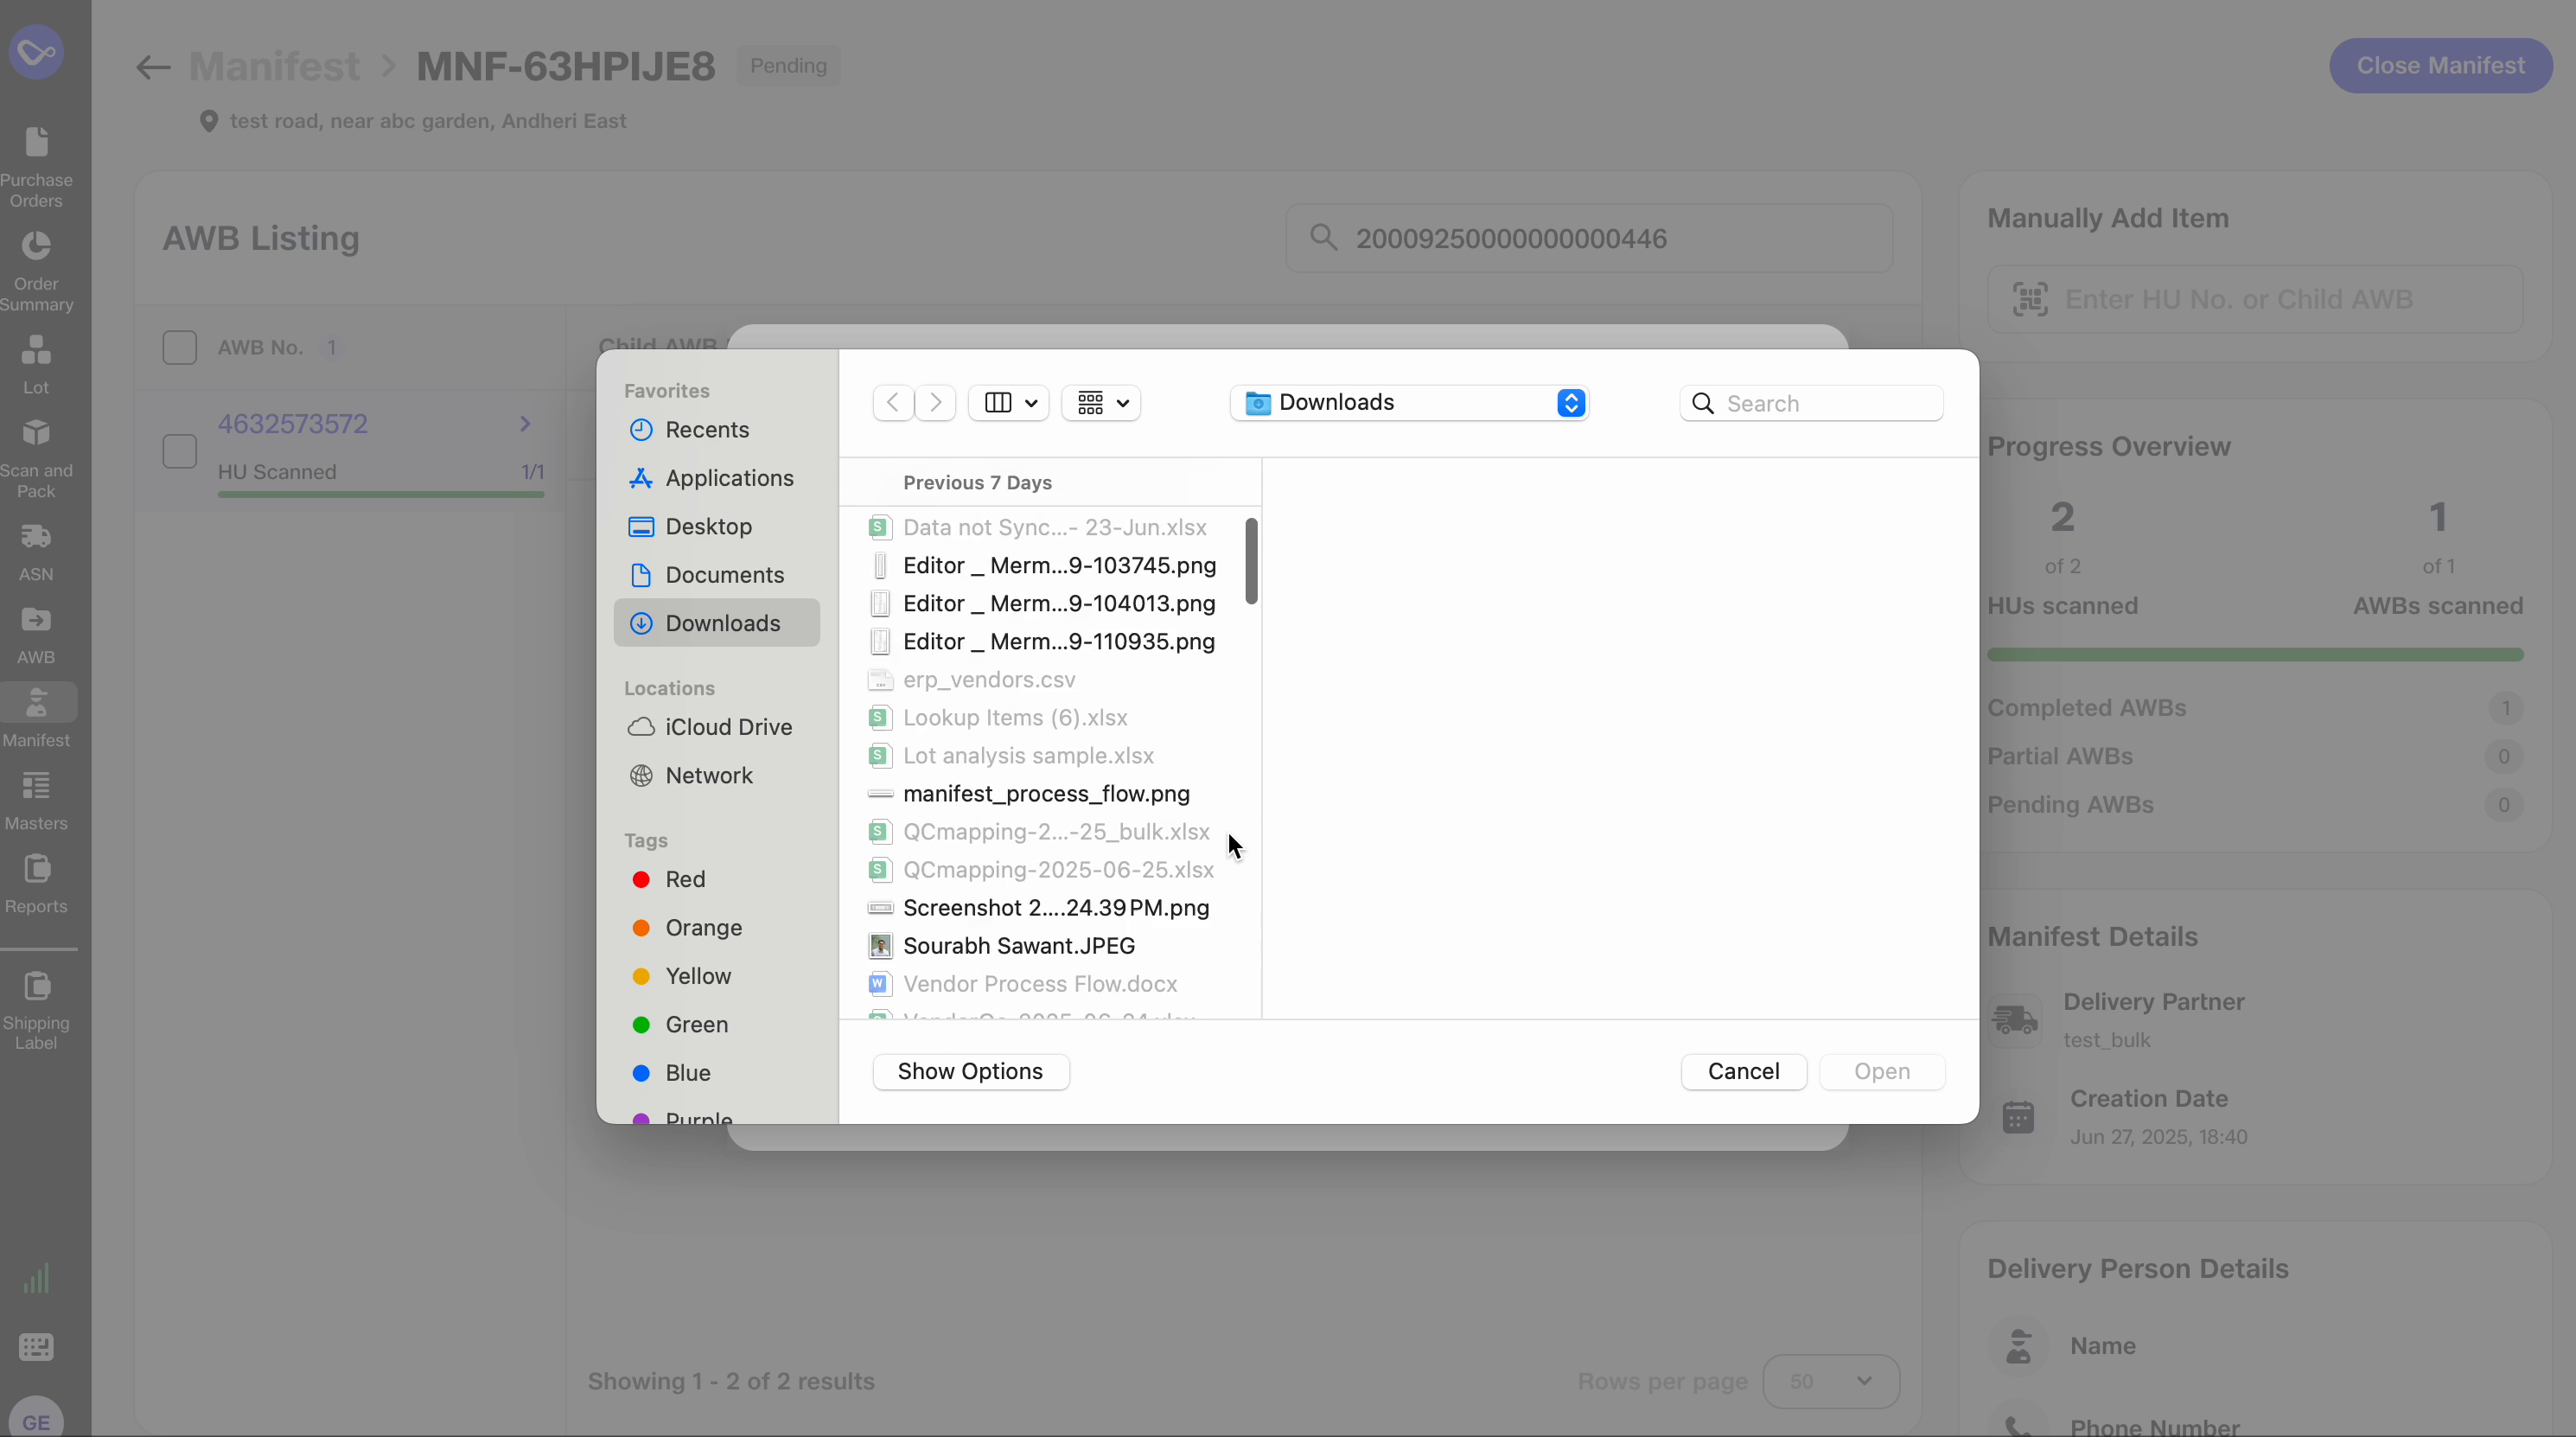Check the checkbox for AWB 4632573572
Screen dimensions: 2576x1437
(x=180, y=451)
